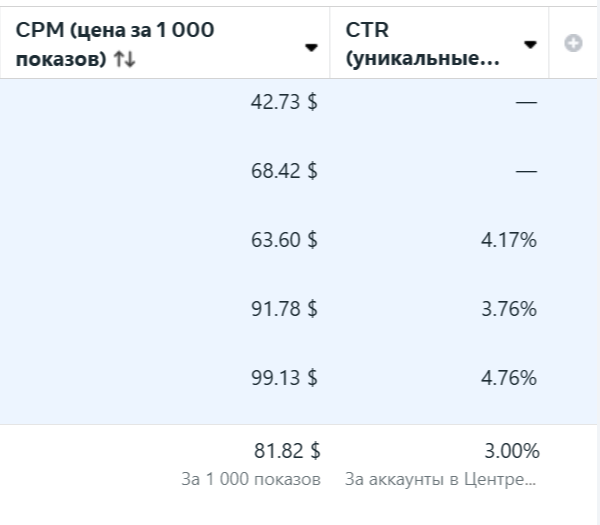Viewport: 600px width, 525px height.
Task: Click the CPM sort arrows icon
Action: (124, 59)
